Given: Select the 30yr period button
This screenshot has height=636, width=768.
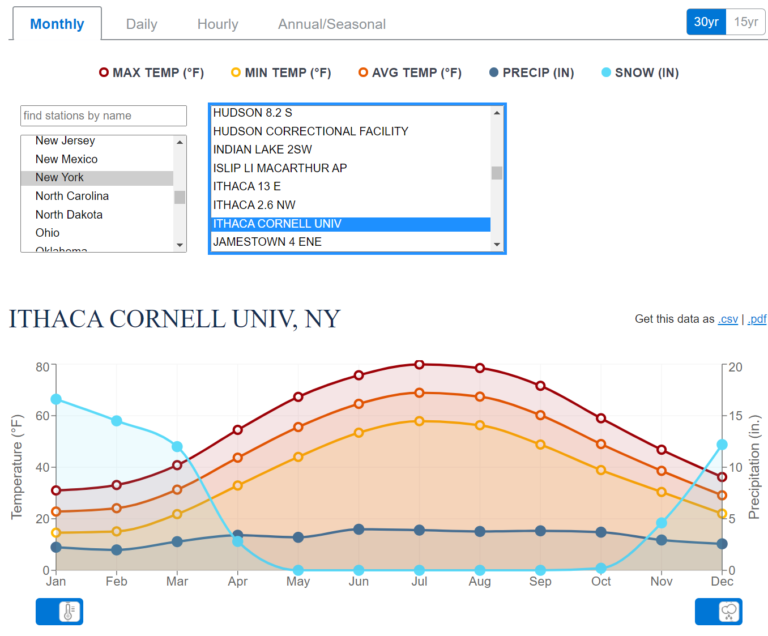Looking at the screenshot, I should point(706,22).
